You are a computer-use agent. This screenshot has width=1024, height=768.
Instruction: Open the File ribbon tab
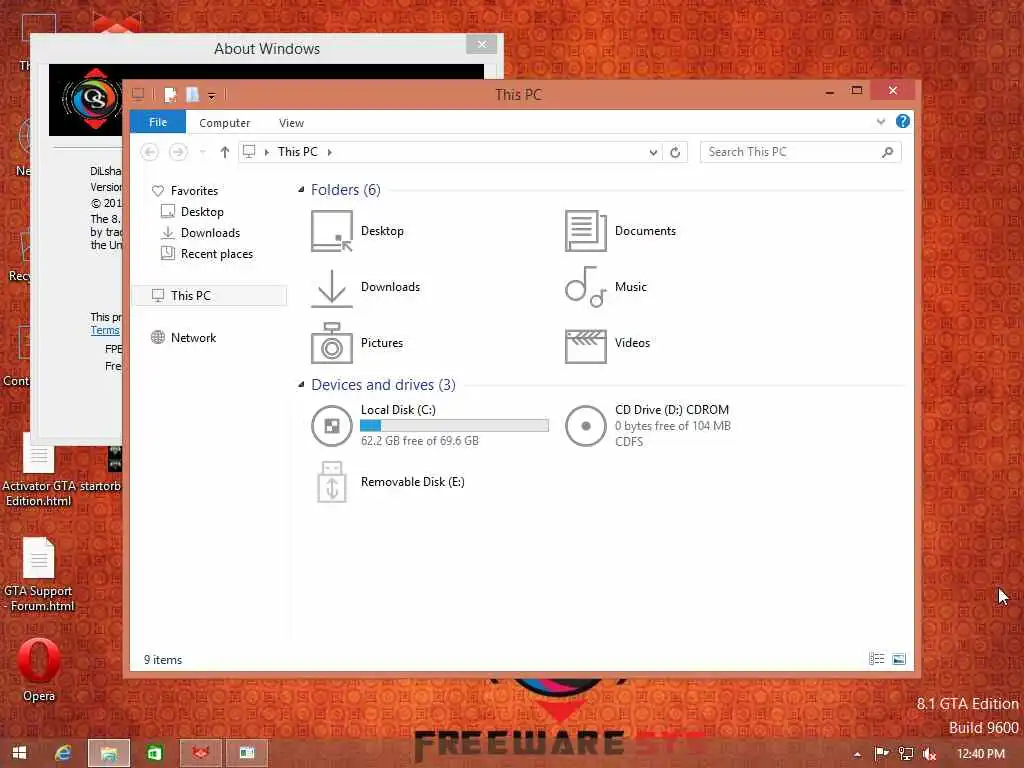pyautogui.click(x=158, y=122)
